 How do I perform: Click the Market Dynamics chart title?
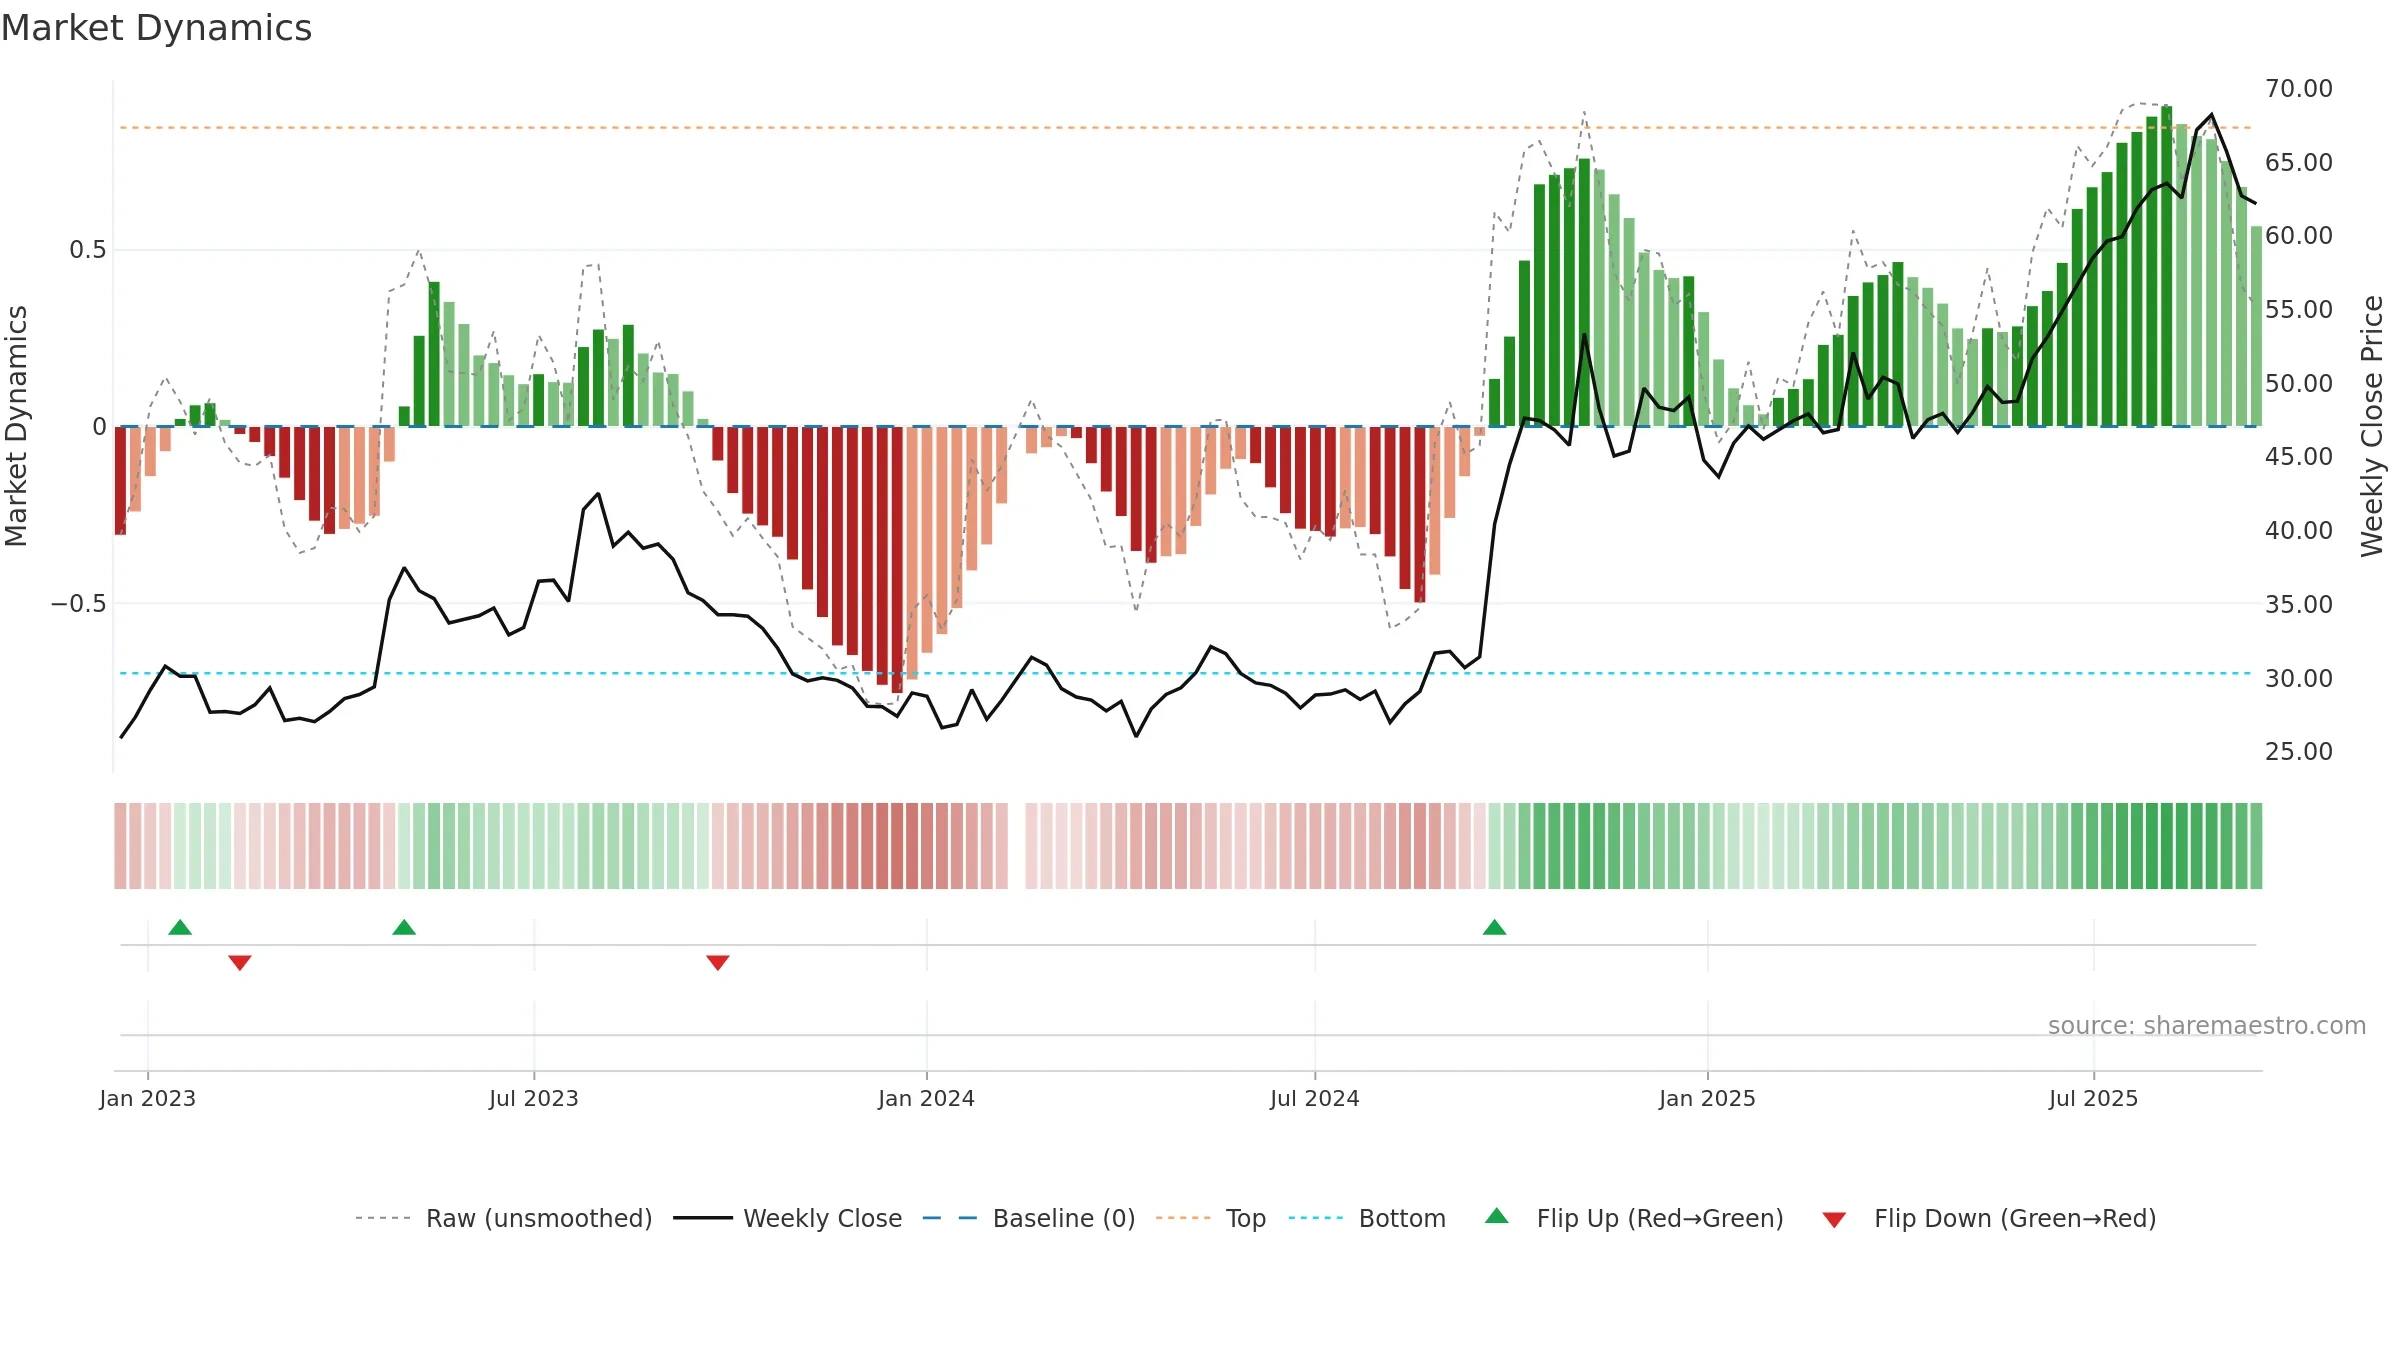tap(156, 28)
